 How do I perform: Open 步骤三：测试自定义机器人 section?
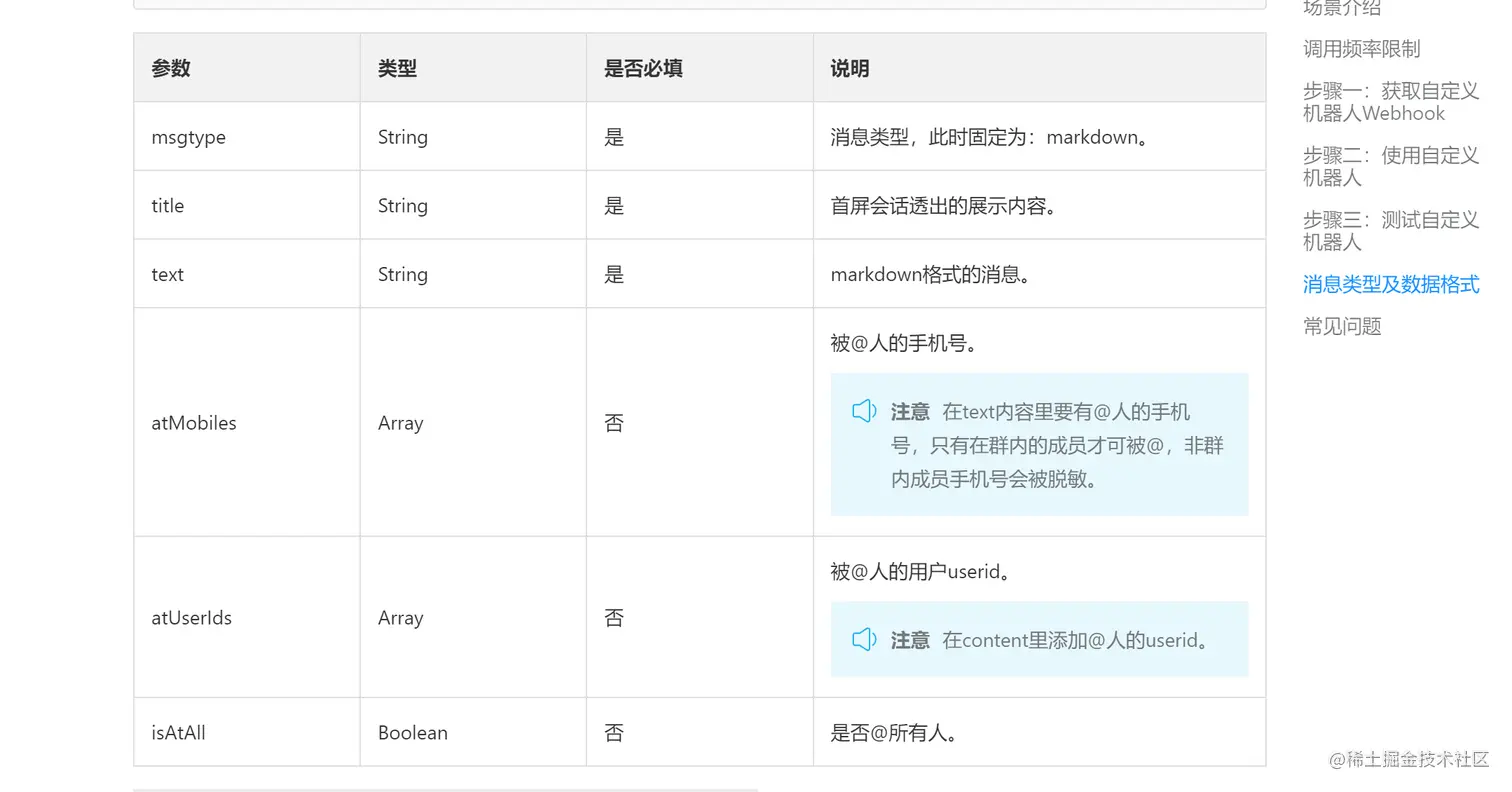1390,230
